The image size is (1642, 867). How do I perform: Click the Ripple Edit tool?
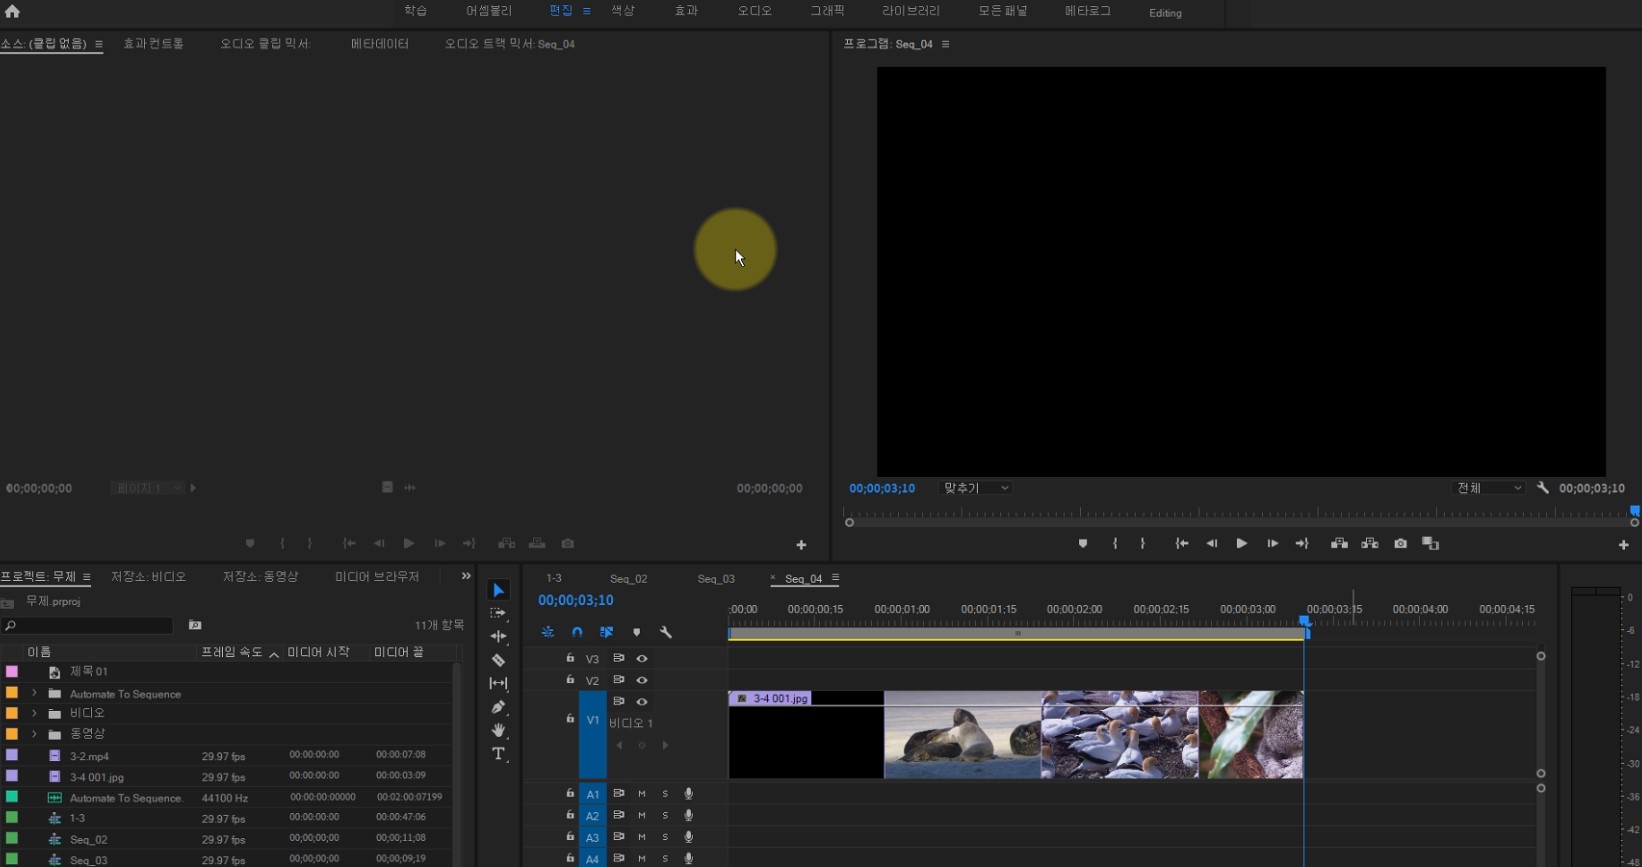click(x=498, y=636)
